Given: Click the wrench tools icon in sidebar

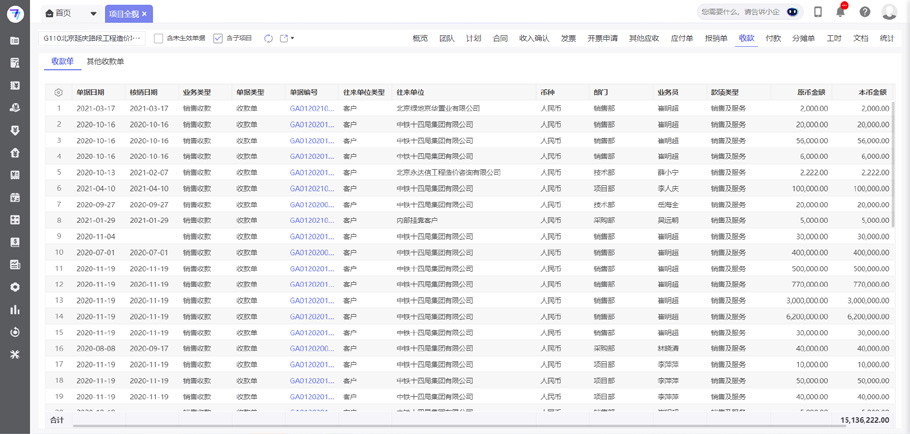Looking at the screenshot, I should click(x=15, y=354).
